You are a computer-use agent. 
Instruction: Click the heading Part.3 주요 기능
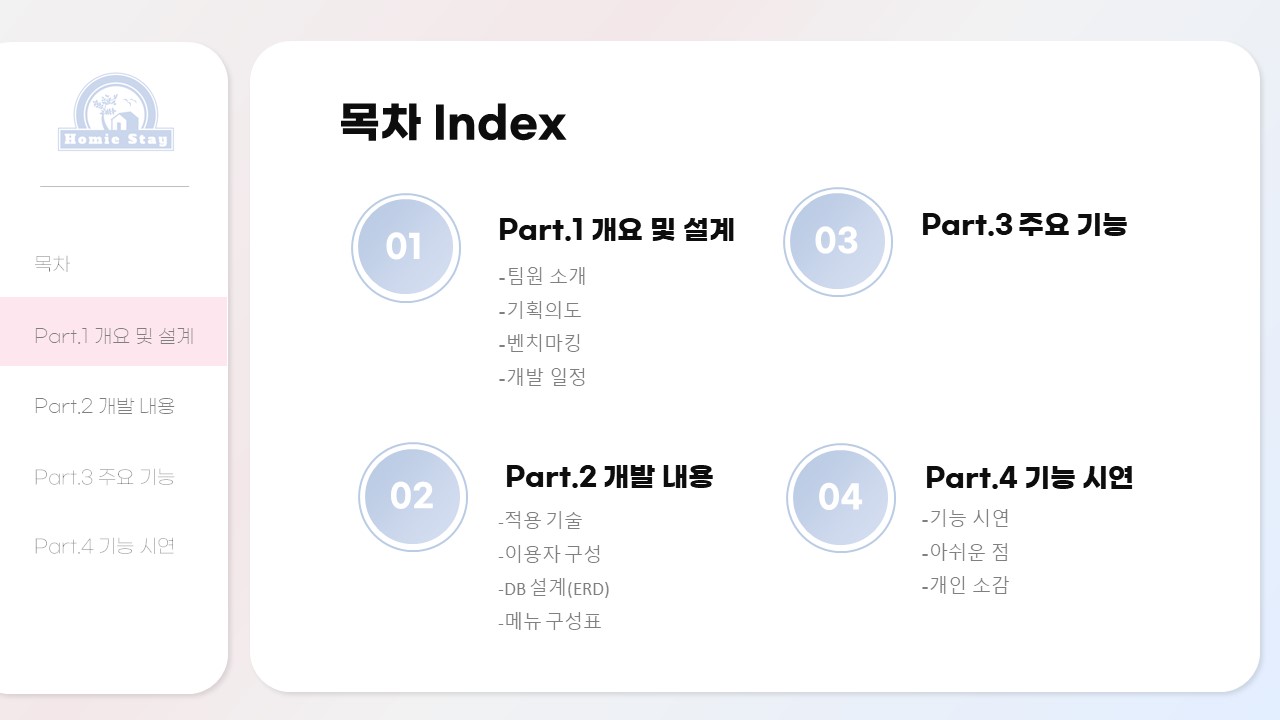(1024, 225)
